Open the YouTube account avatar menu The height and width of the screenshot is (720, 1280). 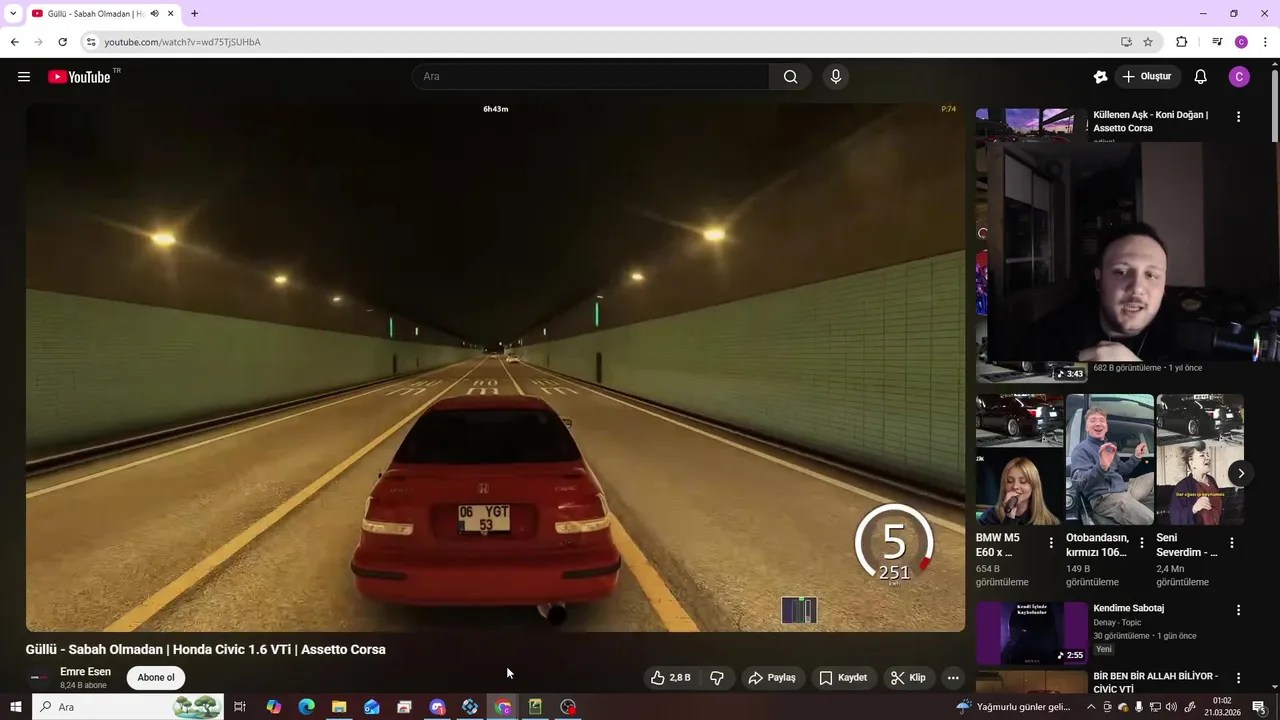click(1239, 77)
